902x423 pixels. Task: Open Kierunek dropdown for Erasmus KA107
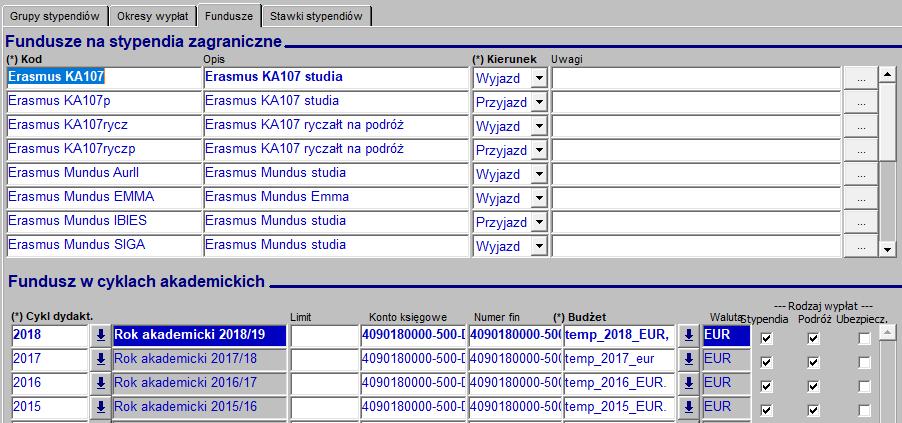(x=538, y=78)
